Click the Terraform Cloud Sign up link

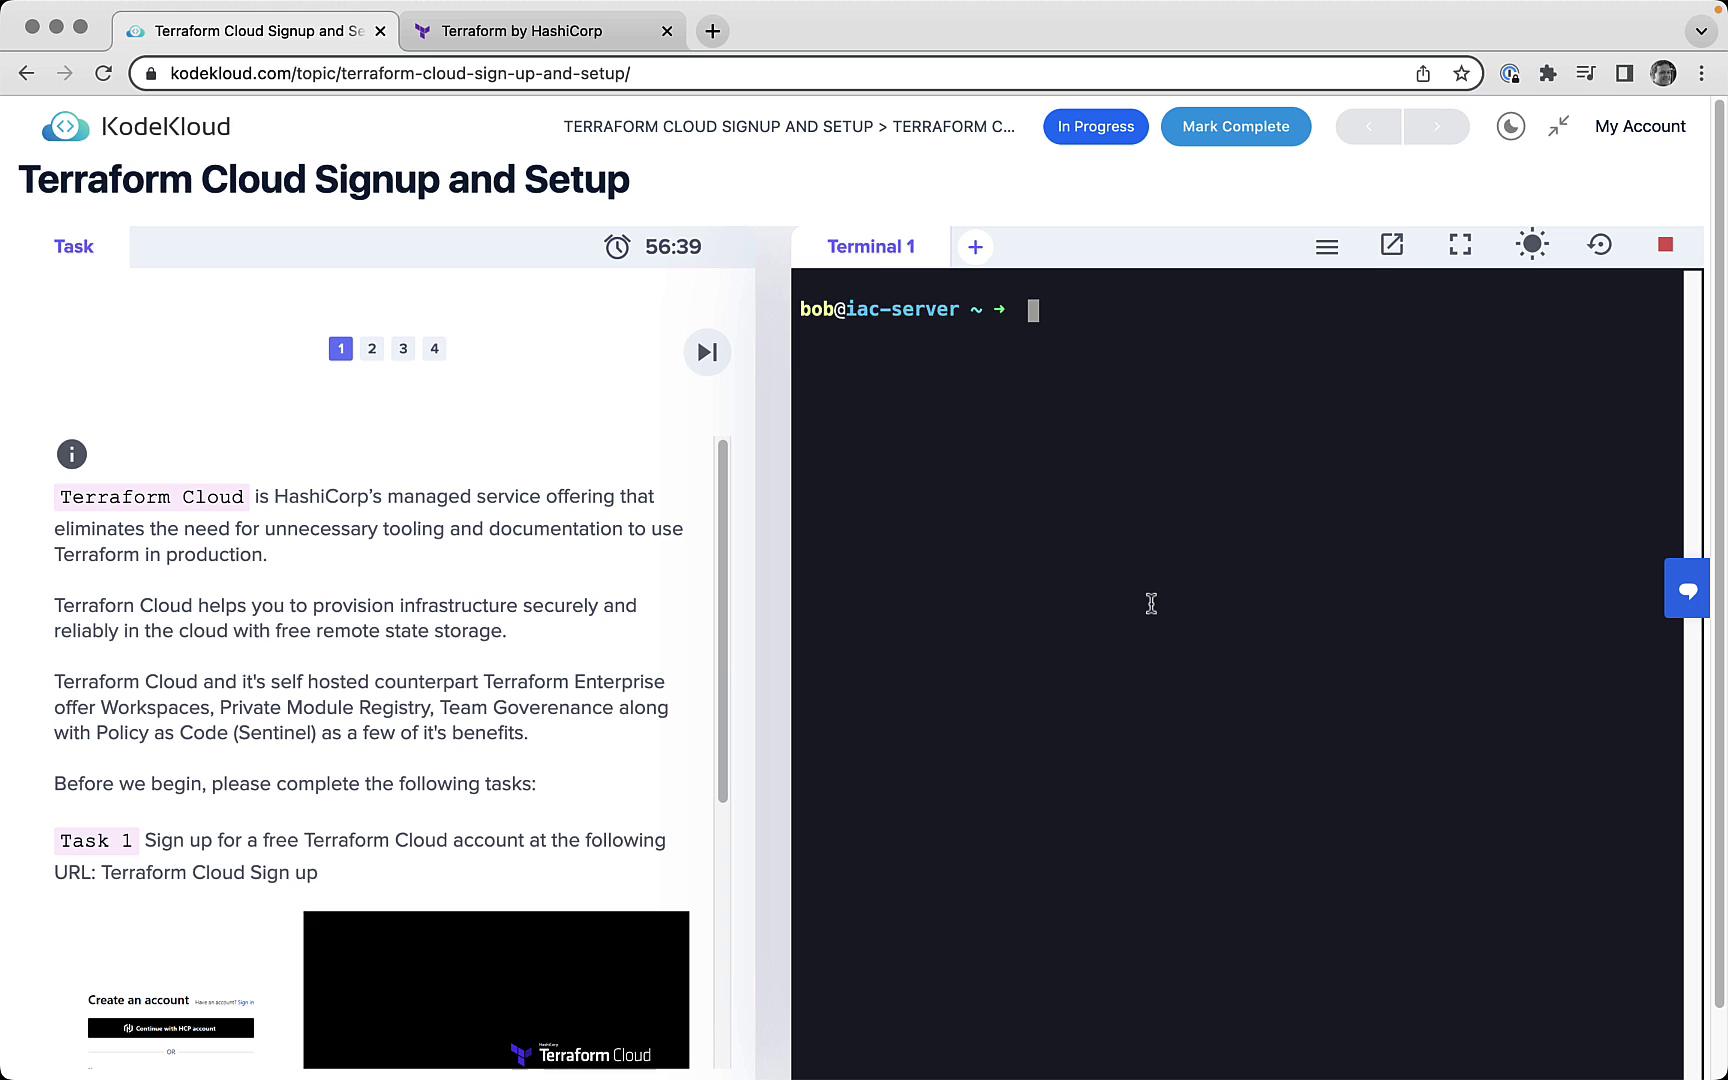[x=209, y=873]
